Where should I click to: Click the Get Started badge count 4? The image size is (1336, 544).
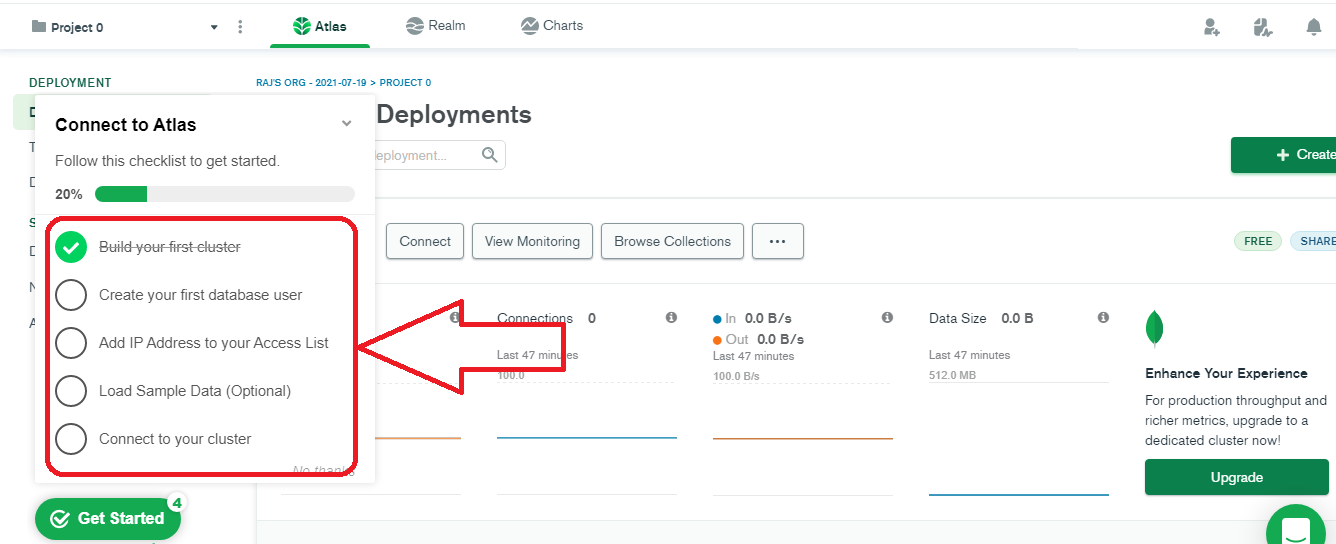point(177,503)
